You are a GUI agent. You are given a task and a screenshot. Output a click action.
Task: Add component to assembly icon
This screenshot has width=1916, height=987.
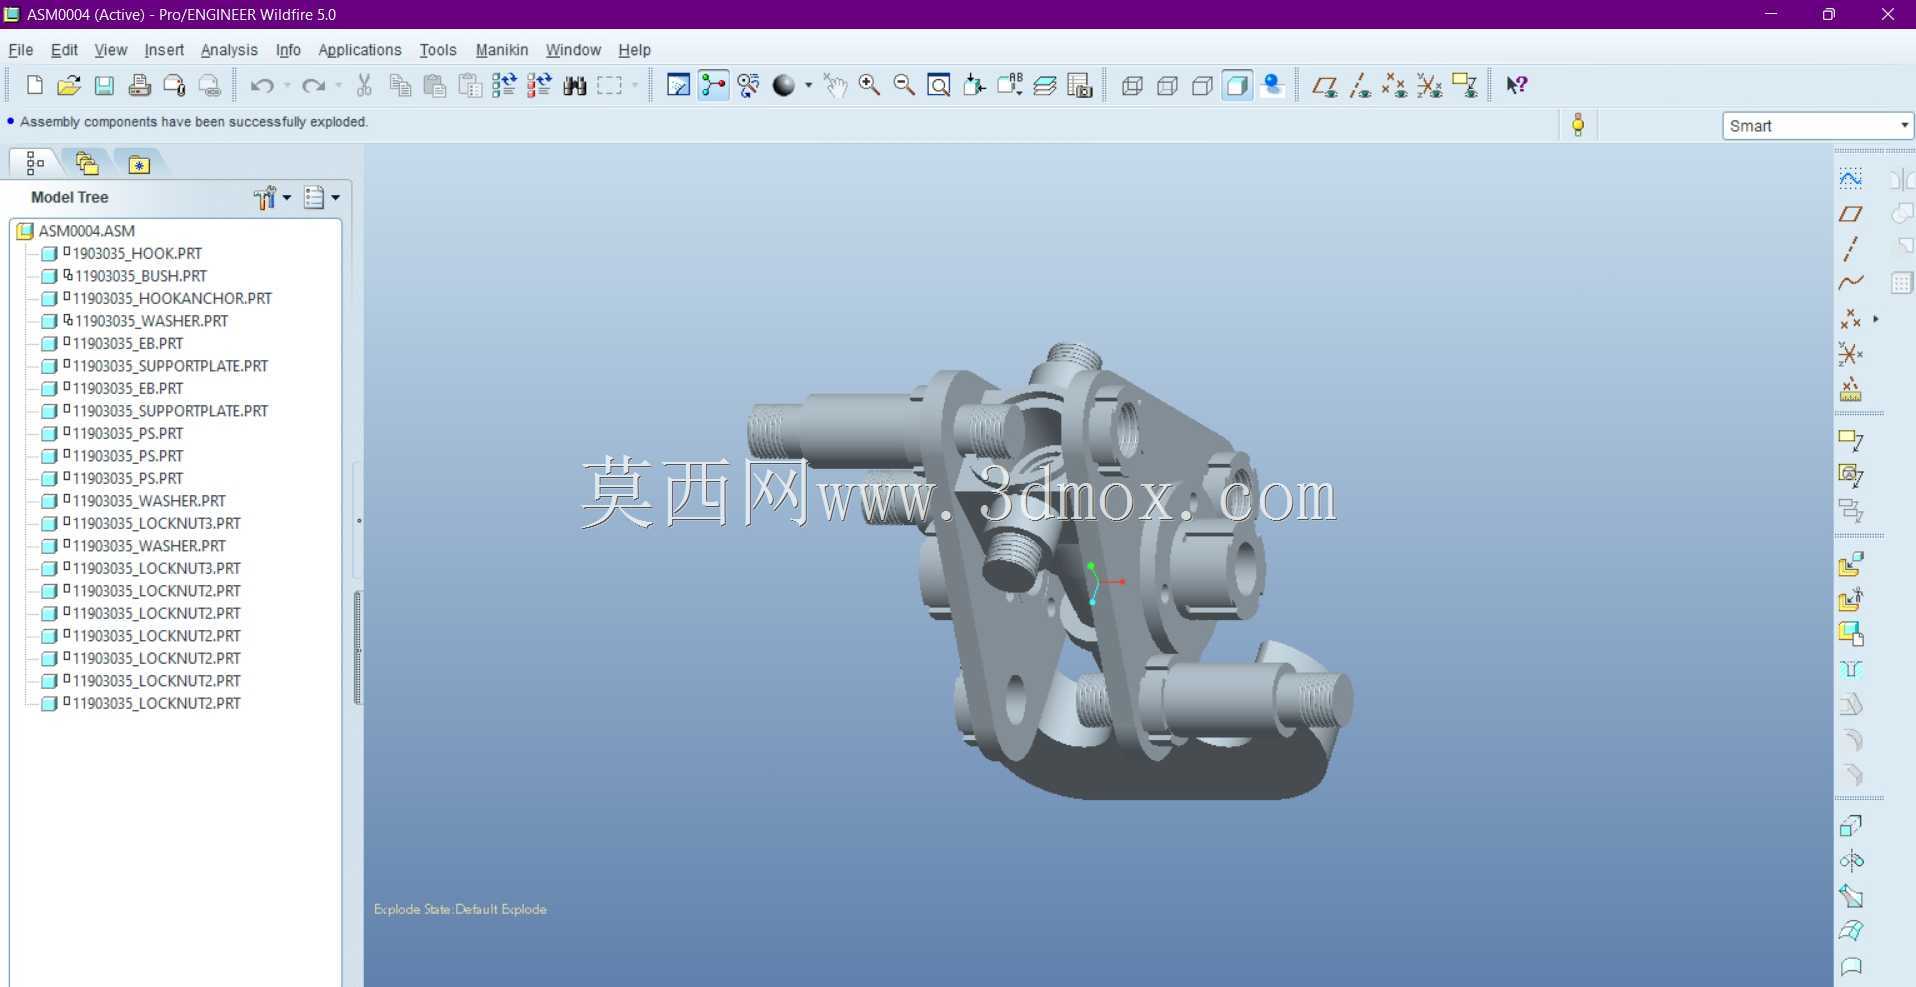pos(1851,565)
